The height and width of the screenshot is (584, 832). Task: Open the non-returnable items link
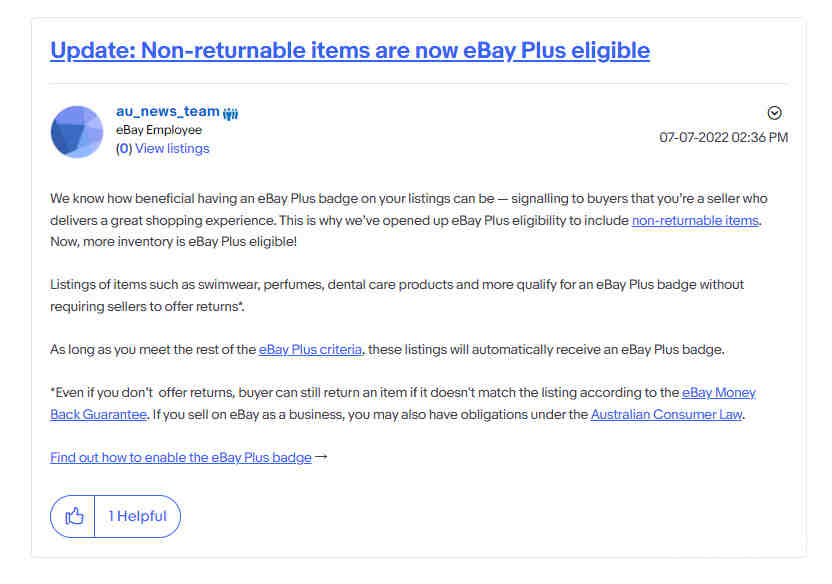695,220
